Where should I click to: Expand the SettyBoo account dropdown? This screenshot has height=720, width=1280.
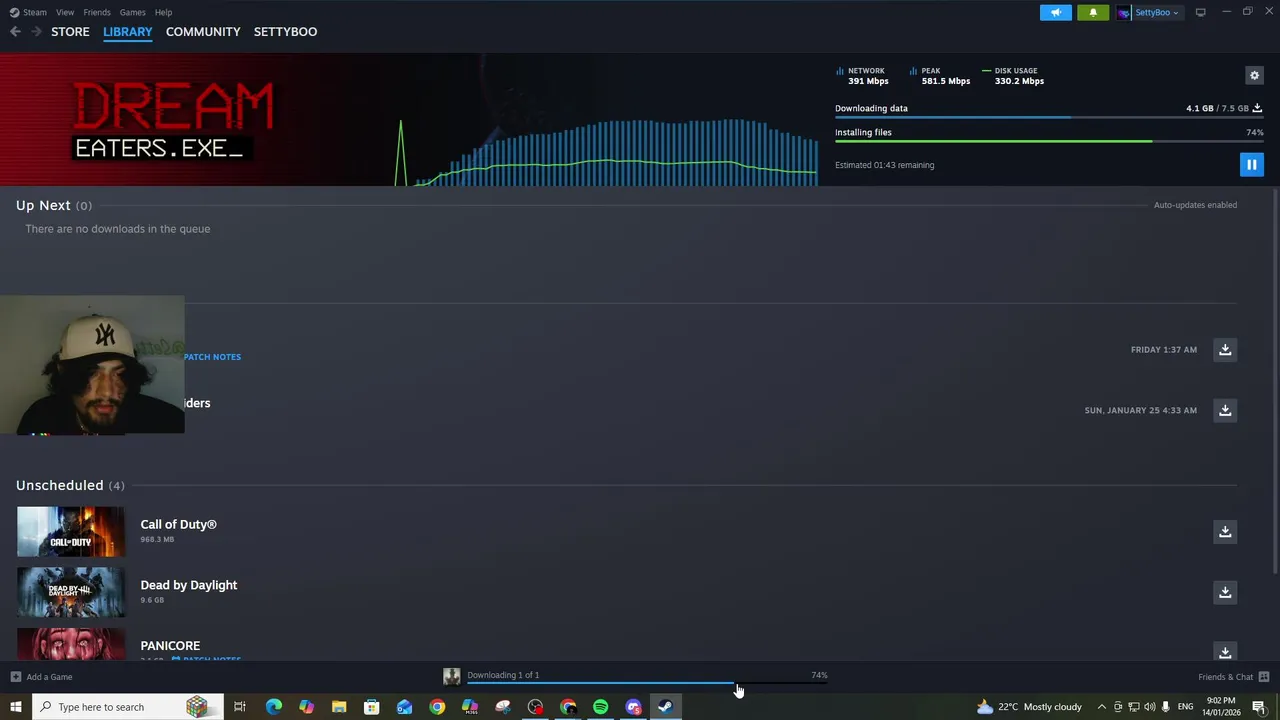coord(1176,13)
